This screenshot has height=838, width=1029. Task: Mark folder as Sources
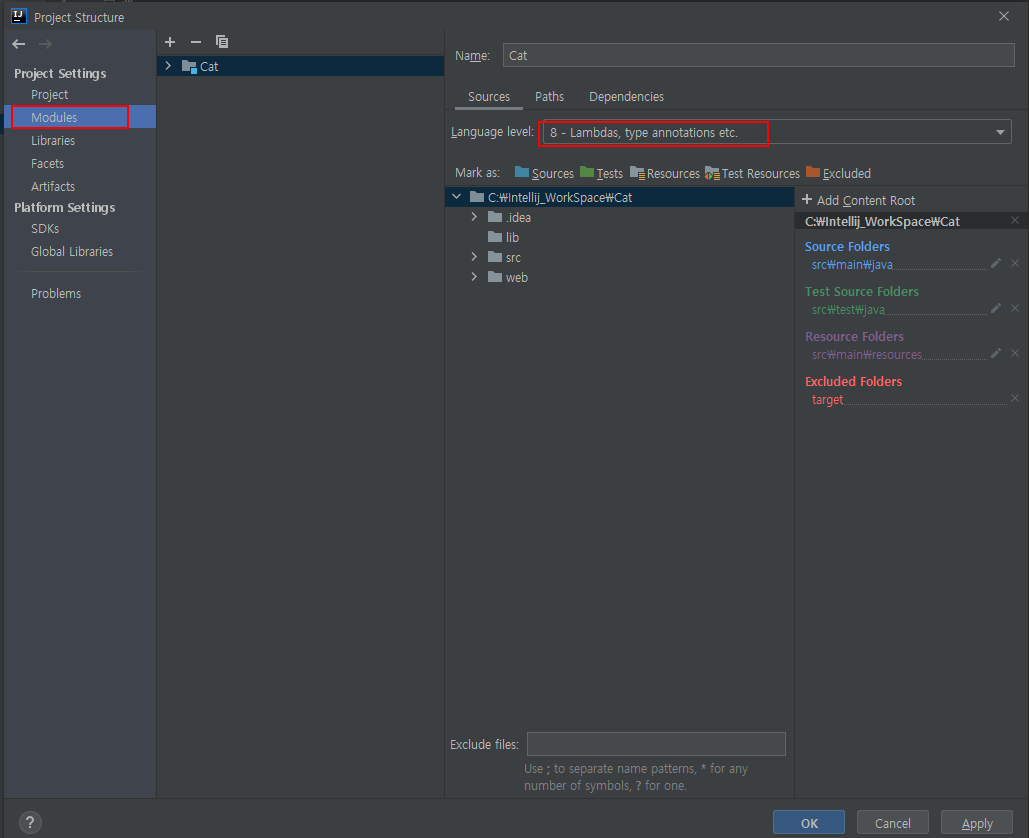coord(544,173)
